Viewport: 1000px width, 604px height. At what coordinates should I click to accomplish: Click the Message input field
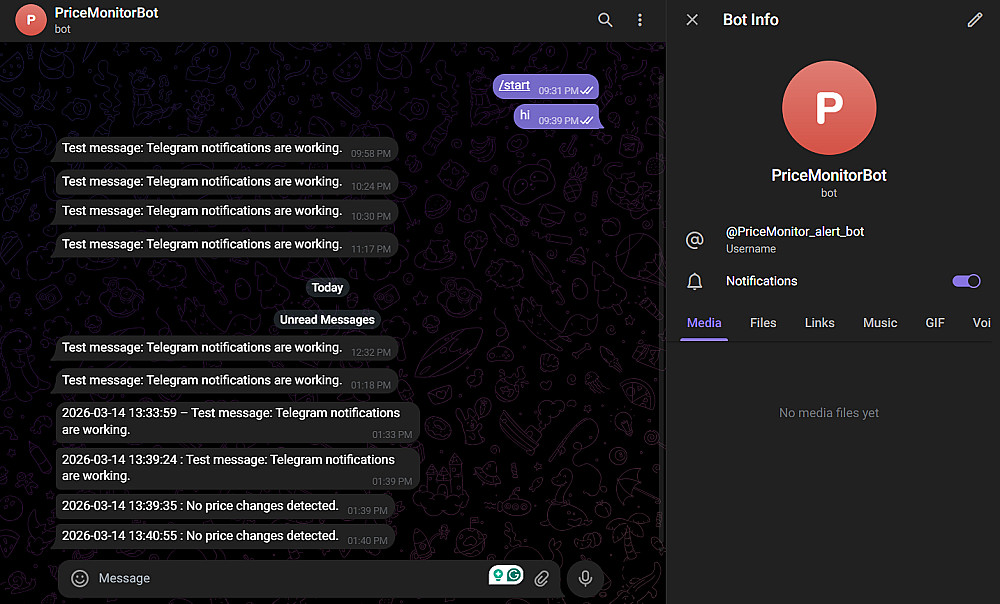290,578
